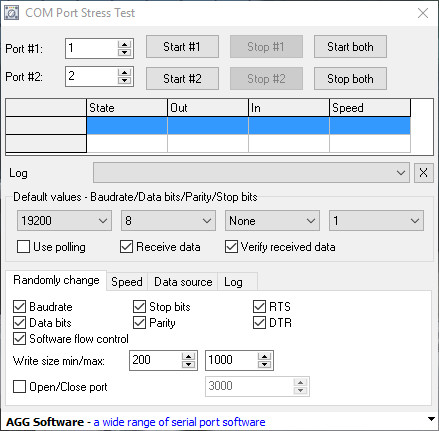Increase Port #1 number with up arrow
Viewport: 439px width, 431px height.
click(x=124, y=45)
